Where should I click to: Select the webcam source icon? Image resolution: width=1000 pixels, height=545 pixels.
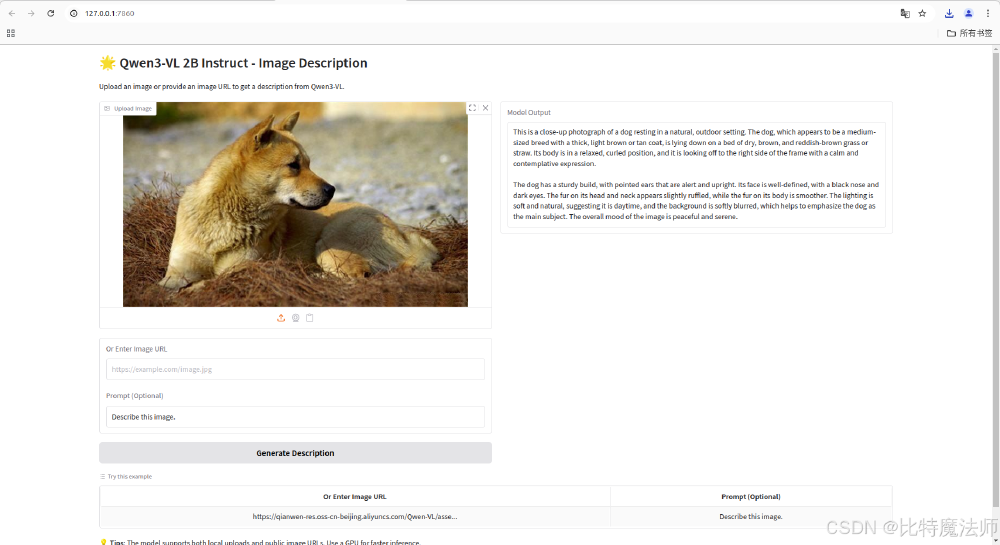click(x=295, y=318)
